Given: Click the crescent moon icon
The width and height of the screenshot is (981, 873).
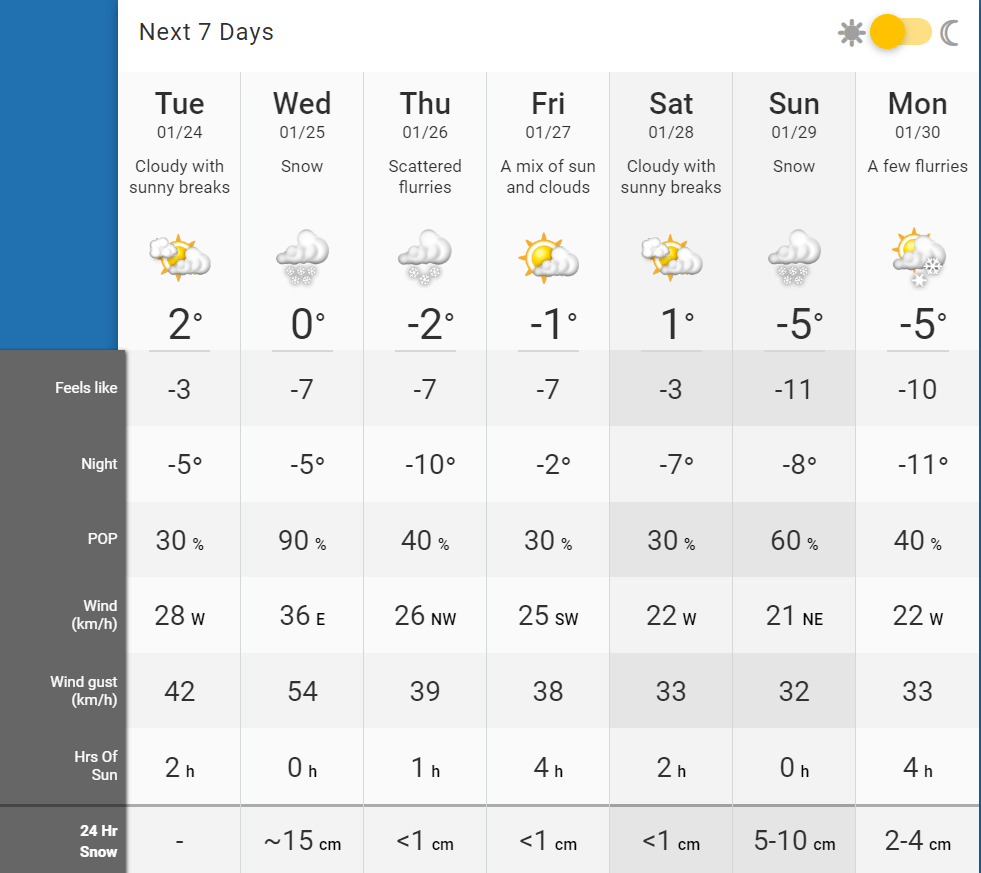Looking at the screenshot, I should pyautogui.click(x=949, y=33).
